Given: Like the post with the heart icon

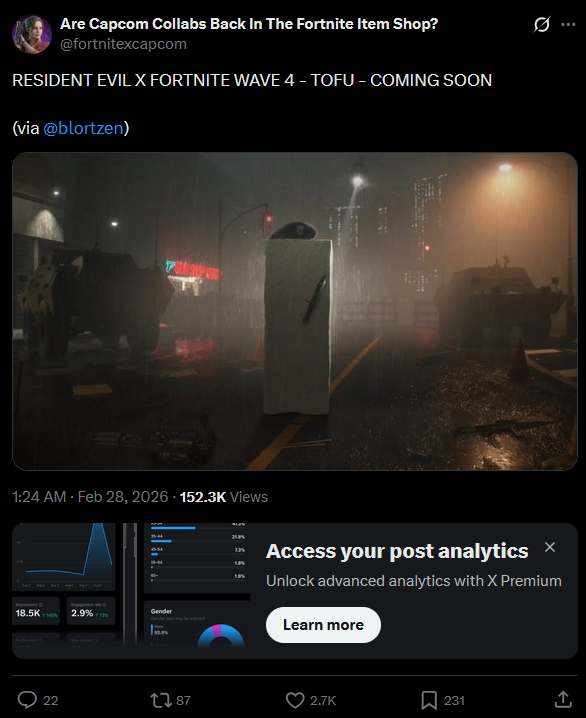Looking at the screenshot, I should click(295, 700).
